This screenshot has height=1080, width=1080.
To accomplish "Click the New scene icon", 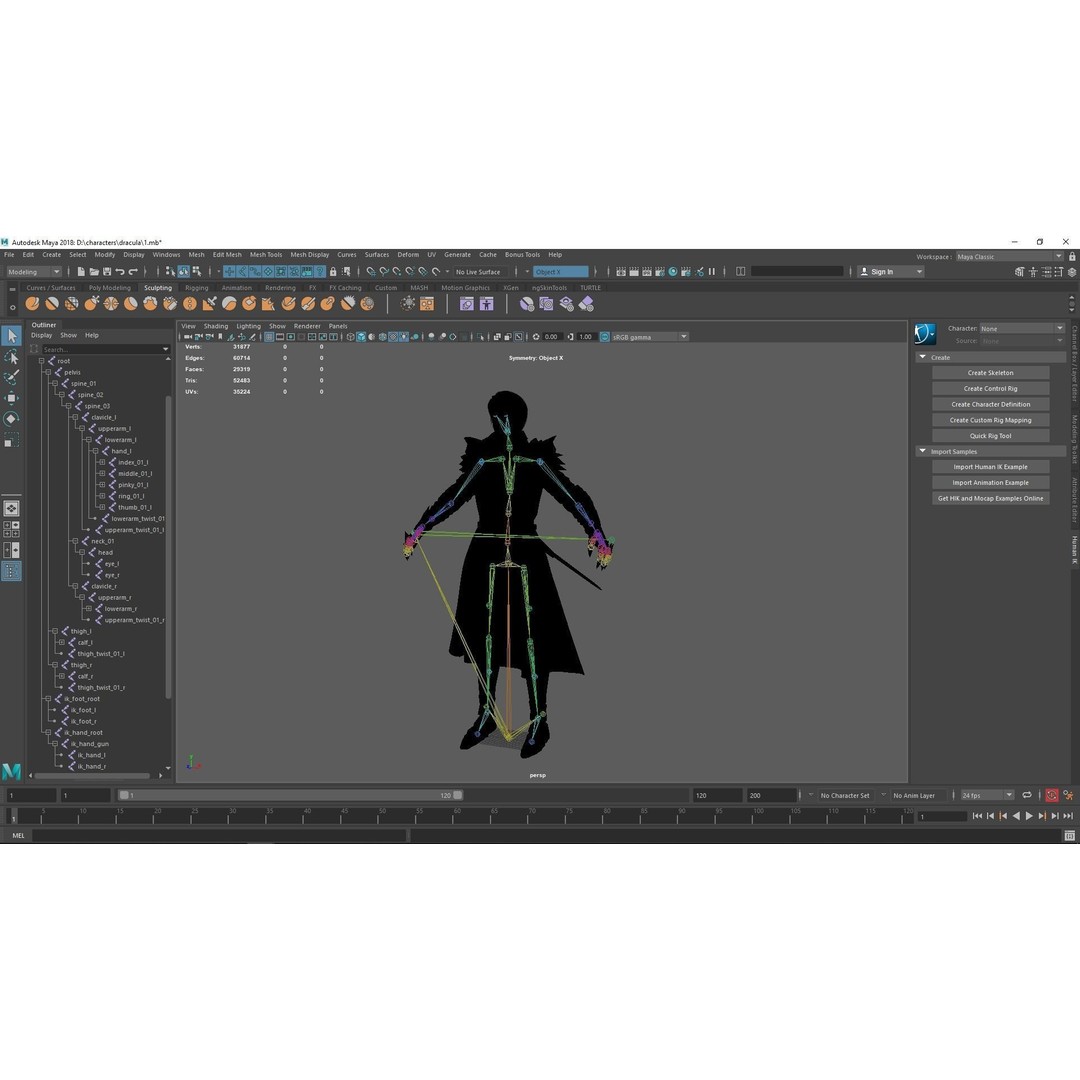I will [x=81, y=271].
